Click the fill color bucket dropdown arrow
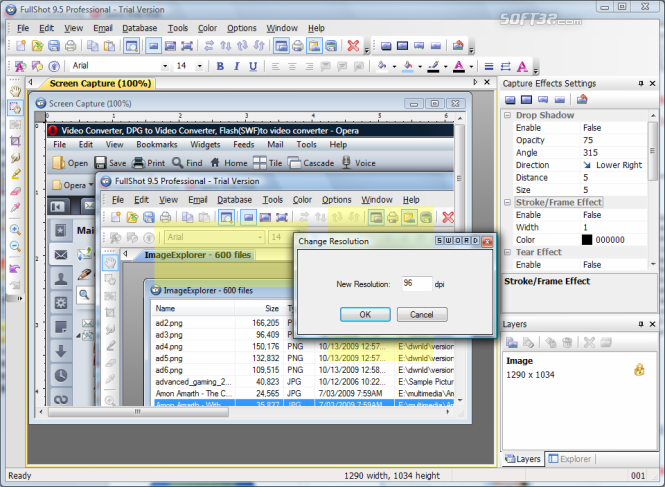Viewport: 665px width, 487px height. [x=394, y=67]
